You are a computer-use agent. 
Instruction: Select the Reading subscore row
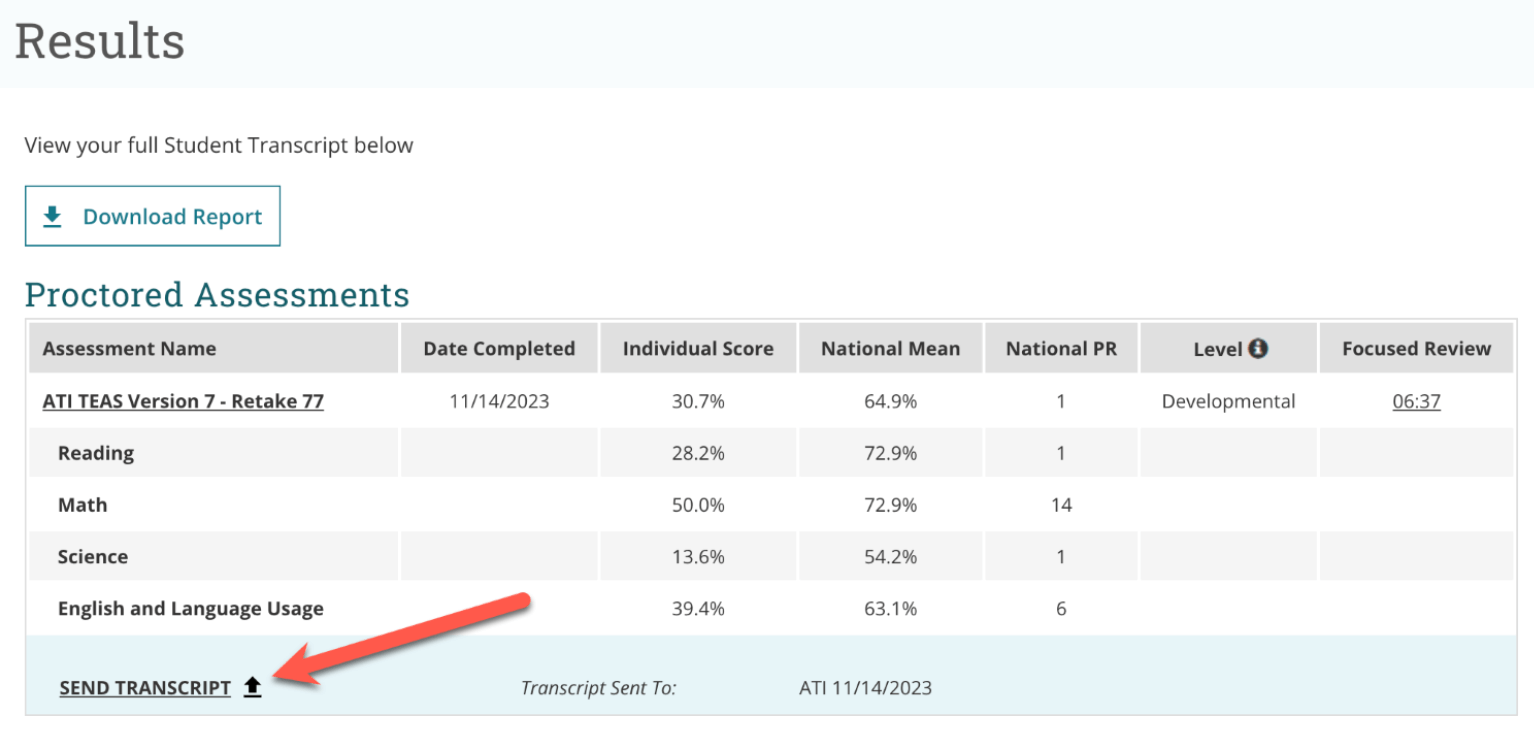coord(96,452)
